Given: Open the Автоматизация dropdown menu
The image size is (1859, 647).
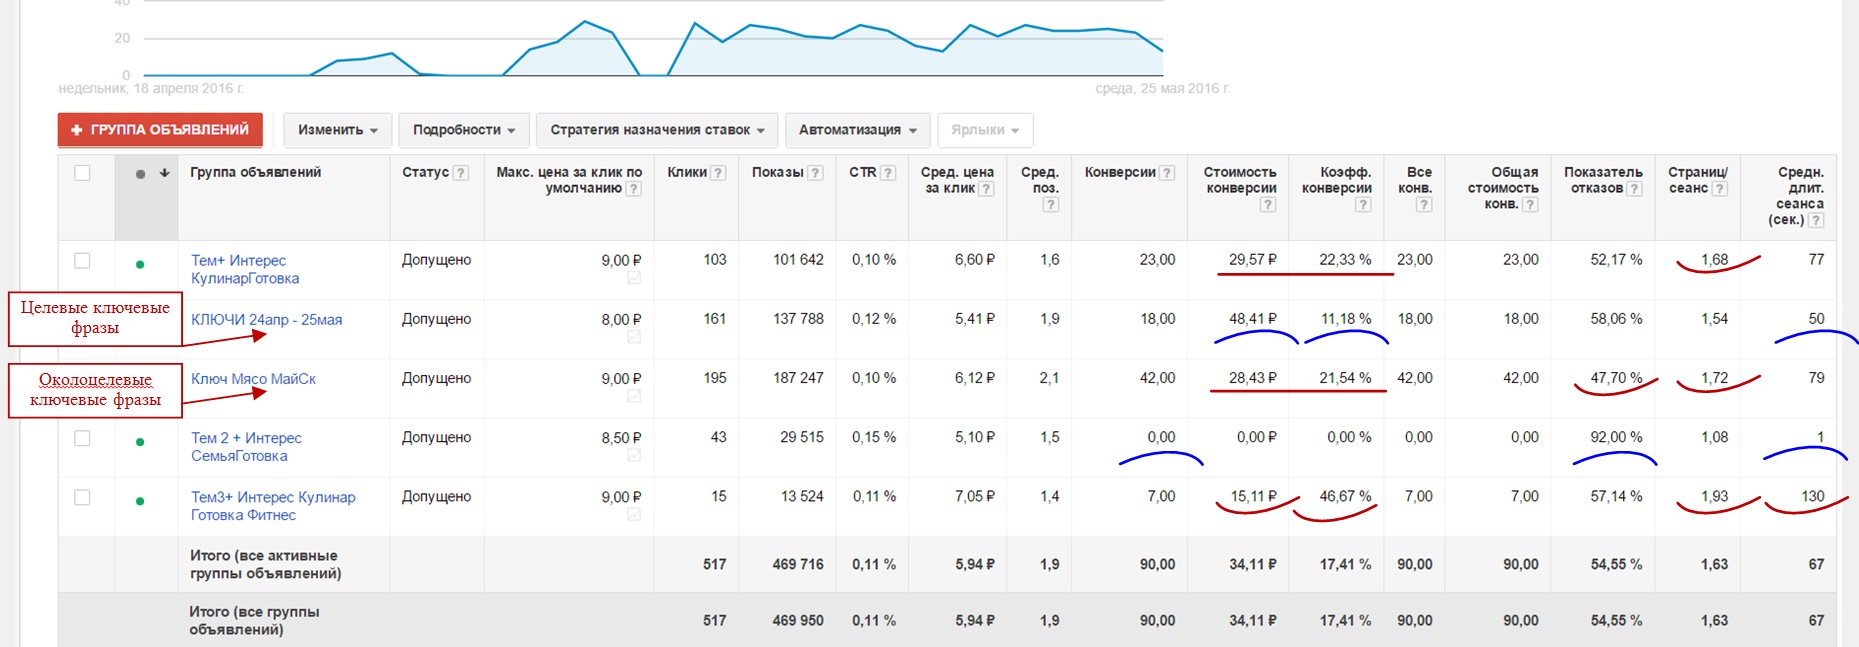Looking at the screenshot, I should (x=857, y=130).
